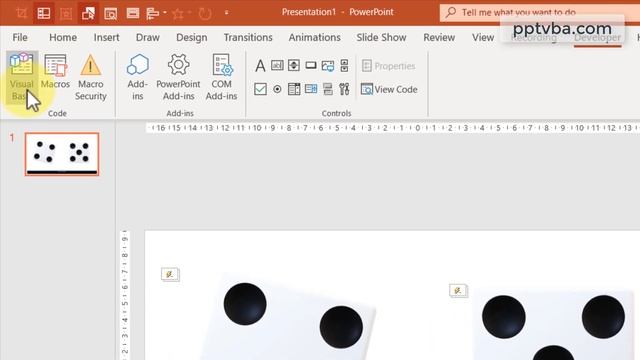Switch to the Design tab

point(192,38)
